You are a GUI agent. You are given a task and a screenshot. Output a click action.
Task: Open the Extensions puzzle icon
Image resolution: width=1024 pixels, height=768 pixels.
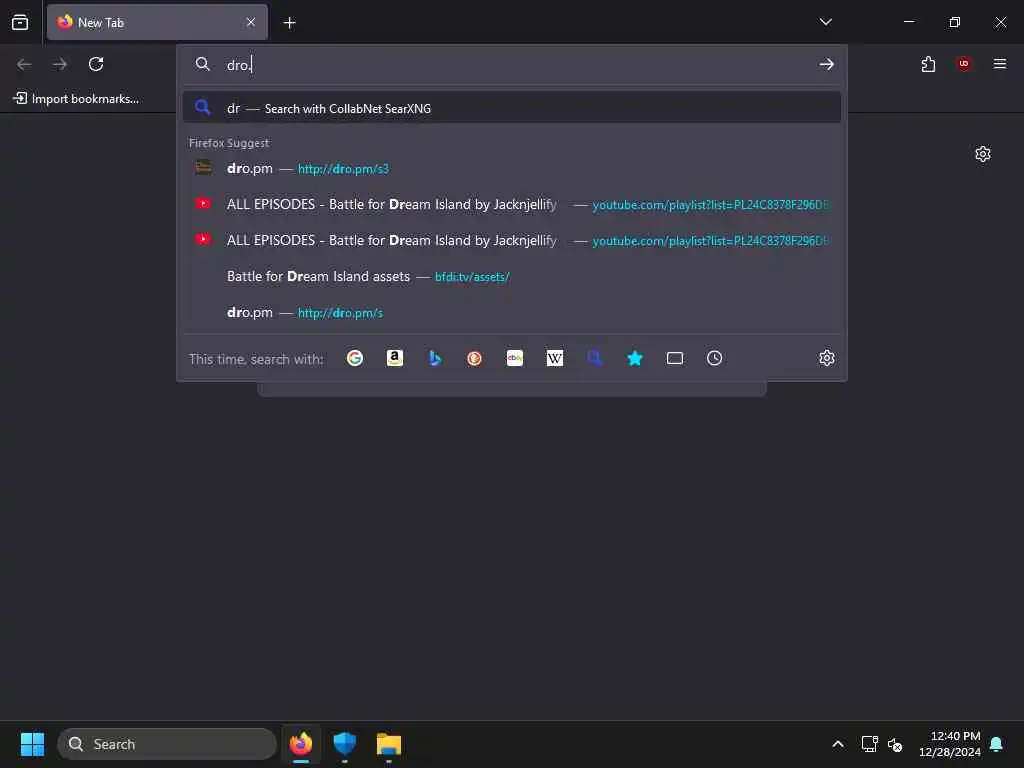click(x=928, y=64)
